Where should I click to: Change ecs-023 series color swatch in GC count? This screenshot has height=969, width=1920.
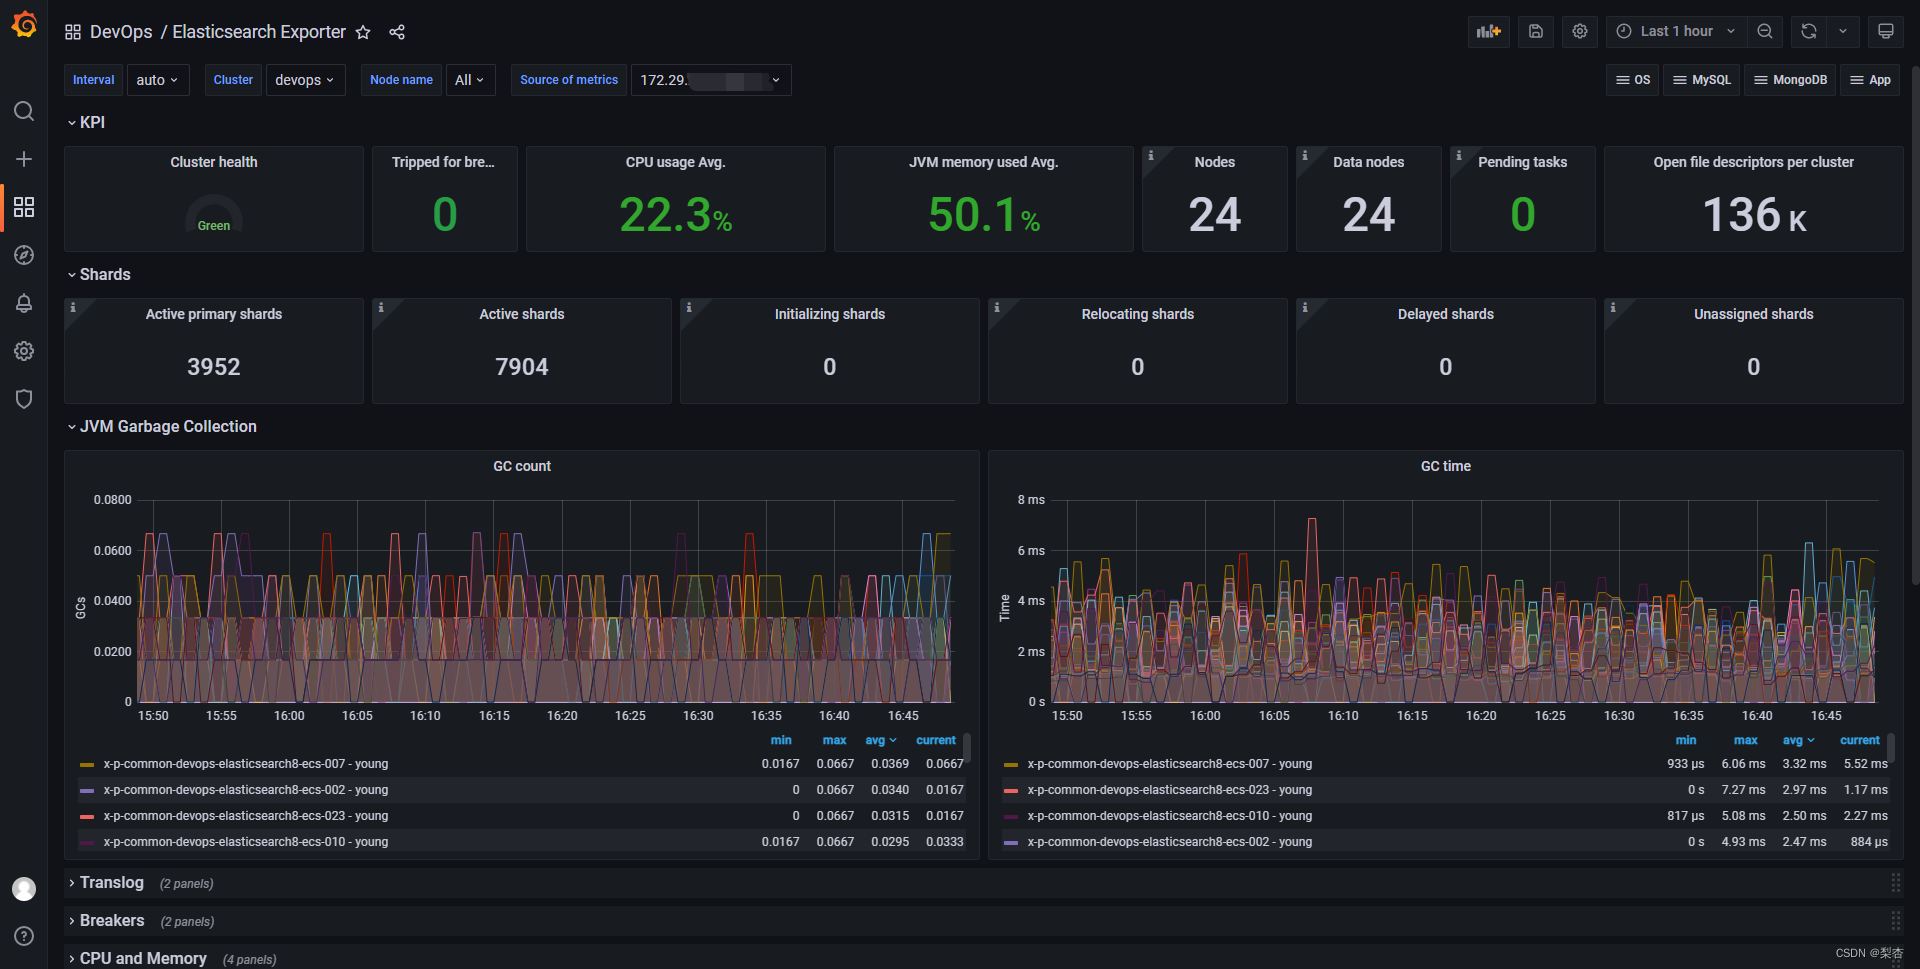pos(87,816)
